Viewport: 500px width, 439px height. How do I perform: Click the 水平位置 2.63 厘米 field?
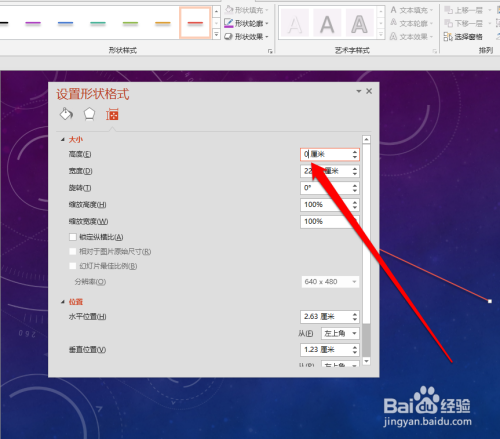[330, 316]
